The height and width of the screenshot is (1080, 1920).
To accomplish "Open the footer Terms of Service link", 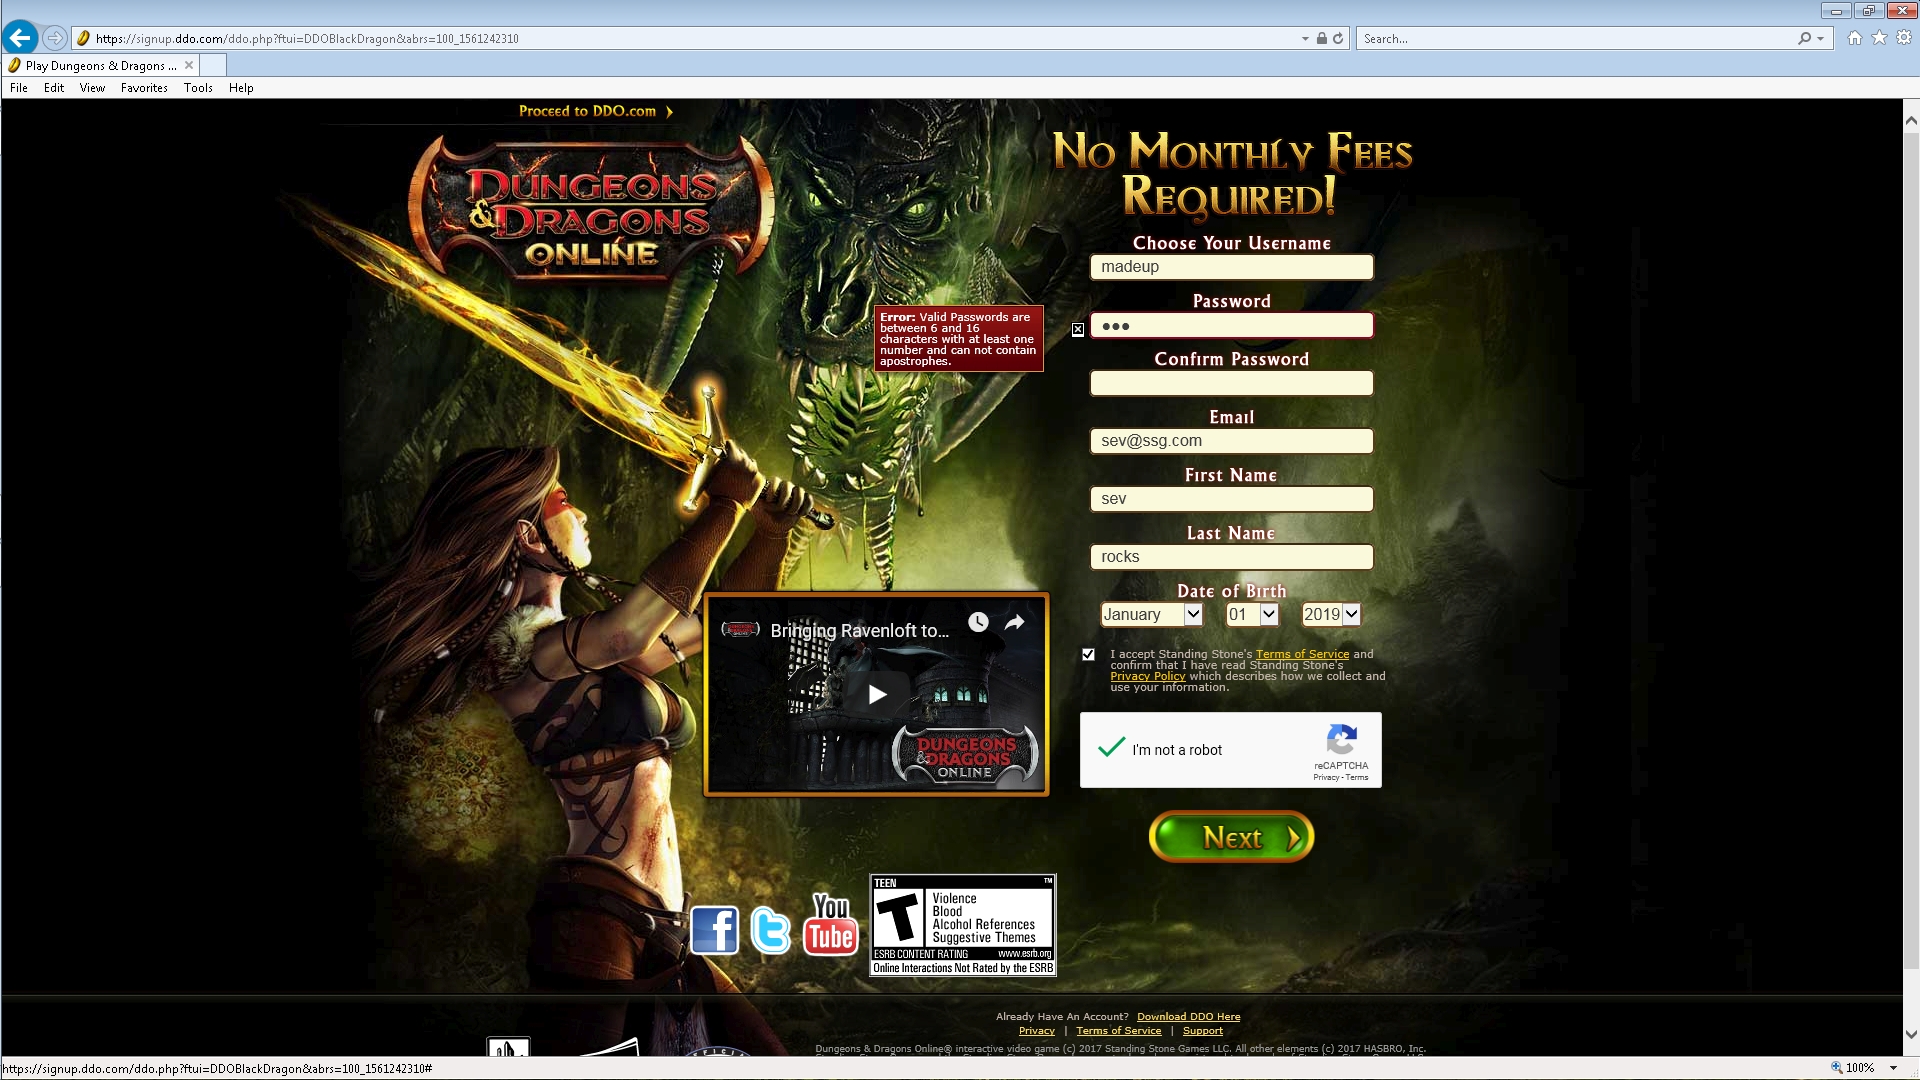I will [1118, 1031].
